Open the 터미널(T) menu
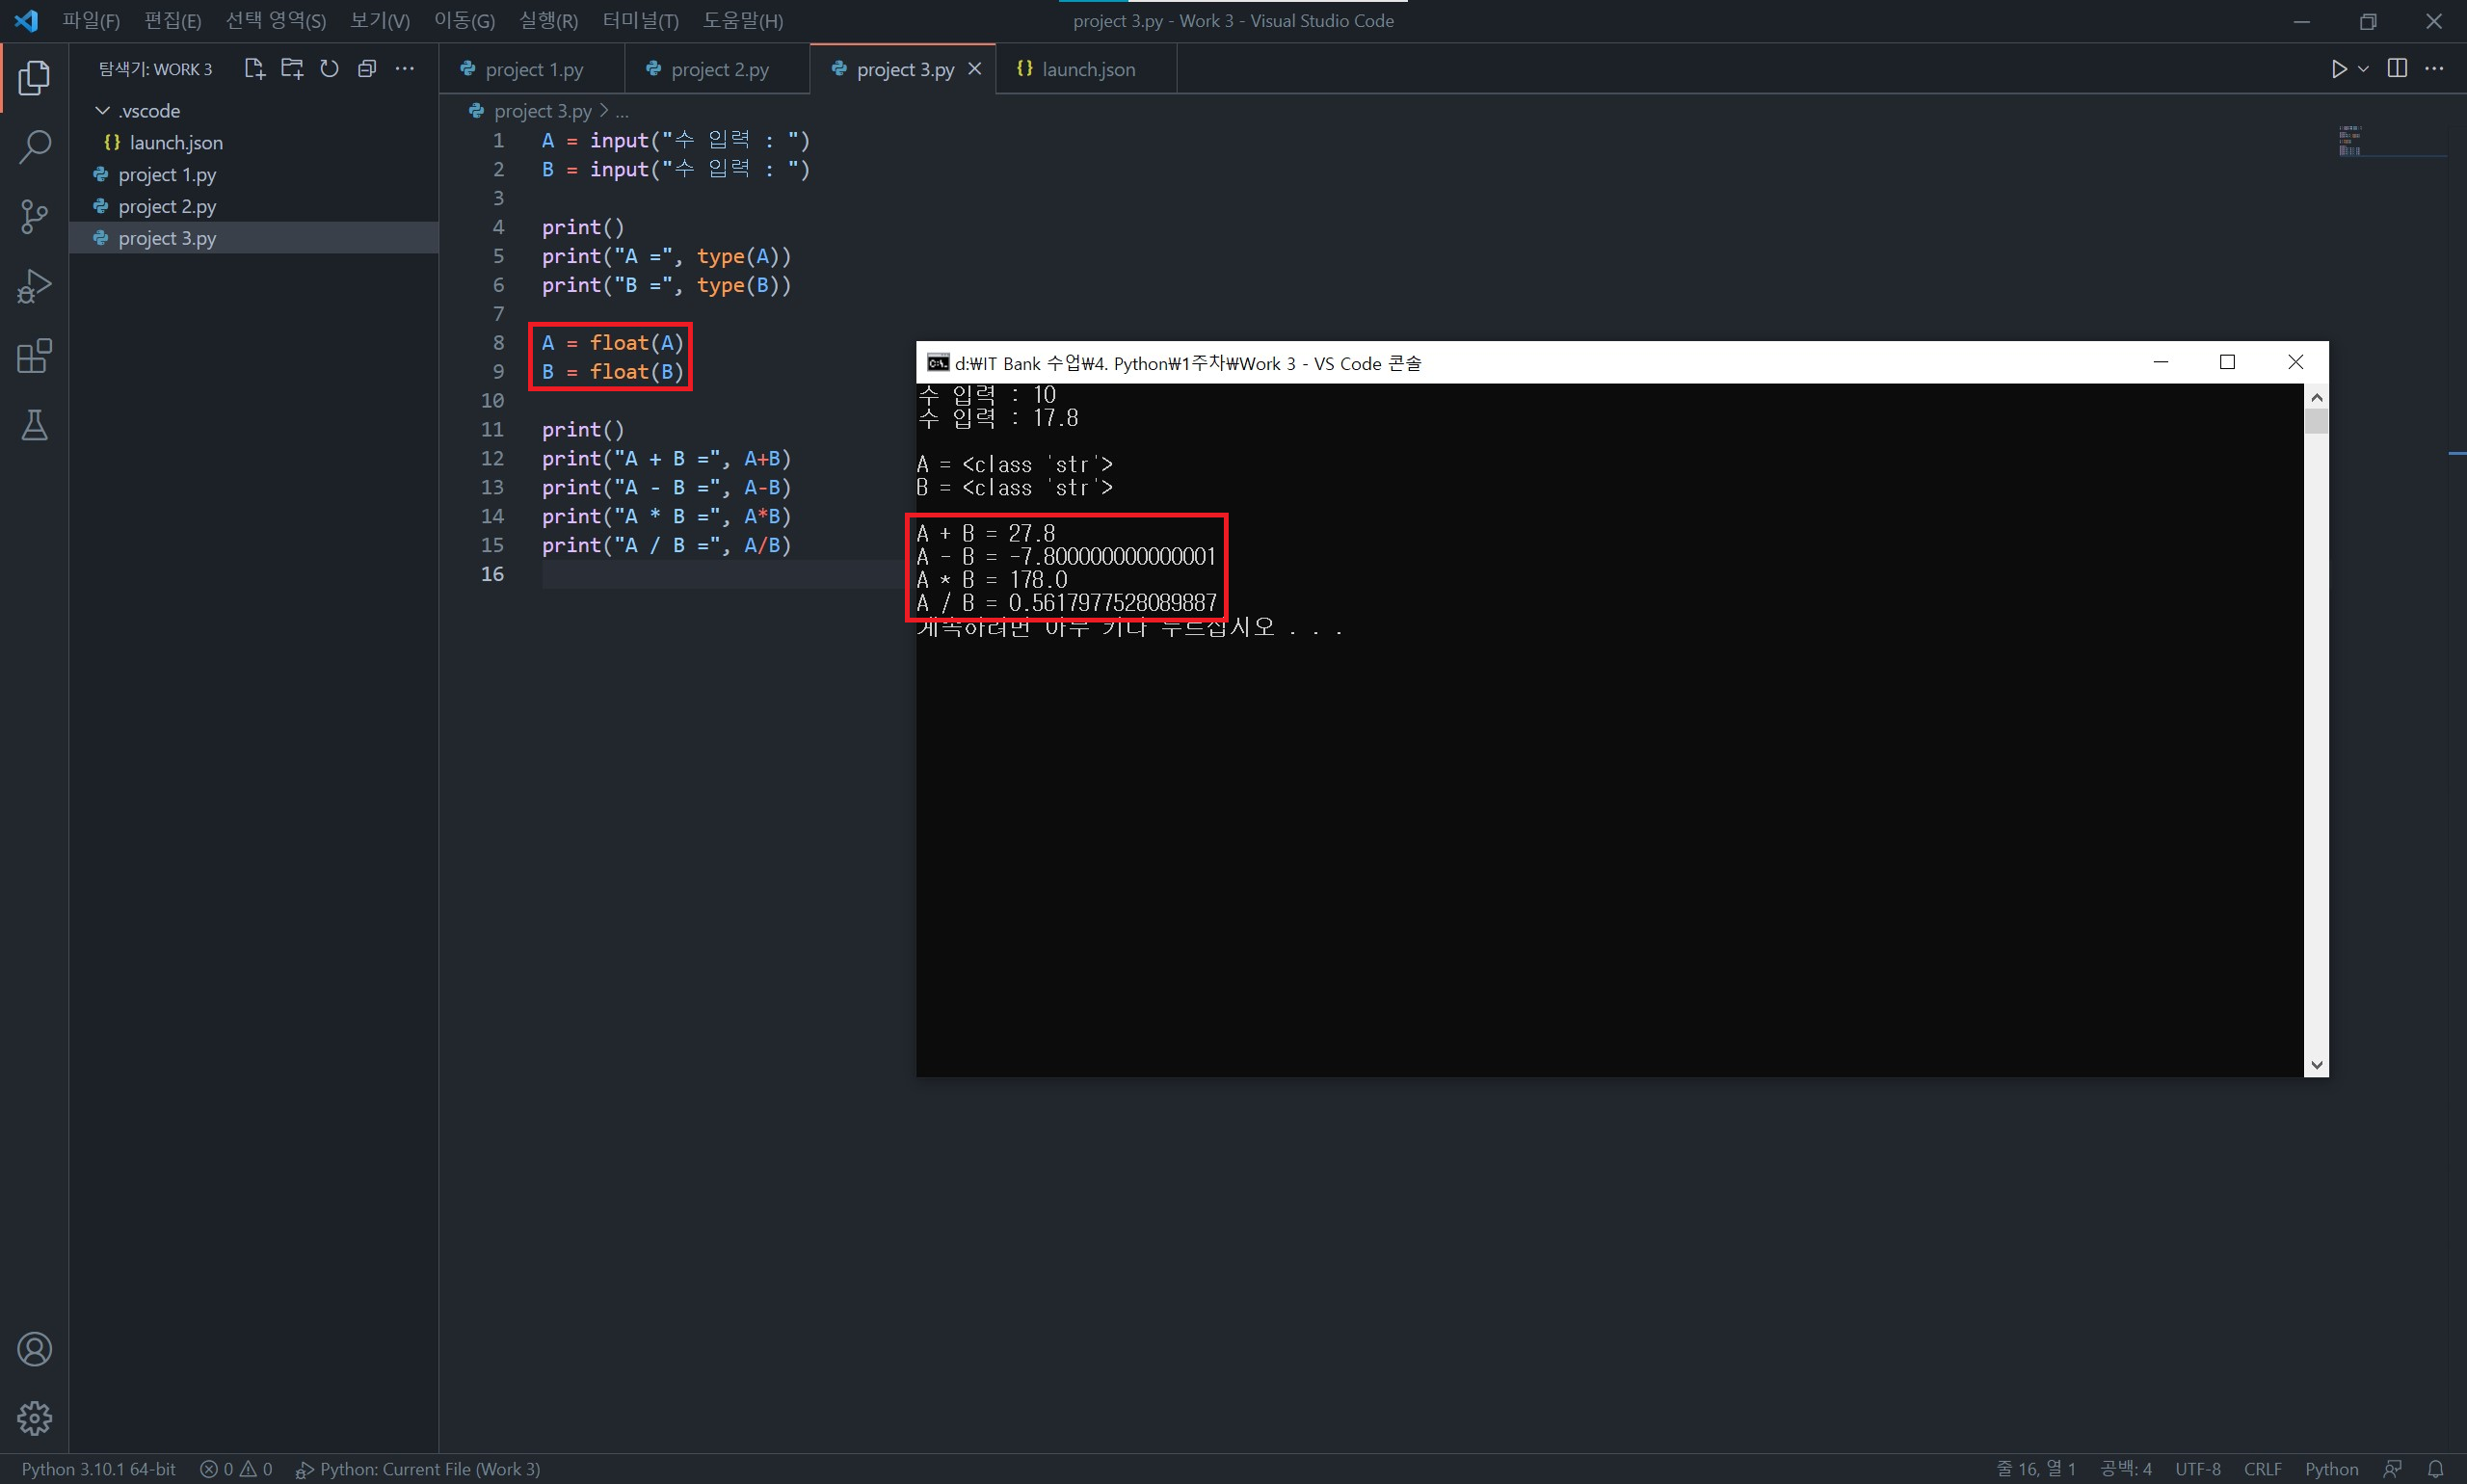 coord(640,20)
